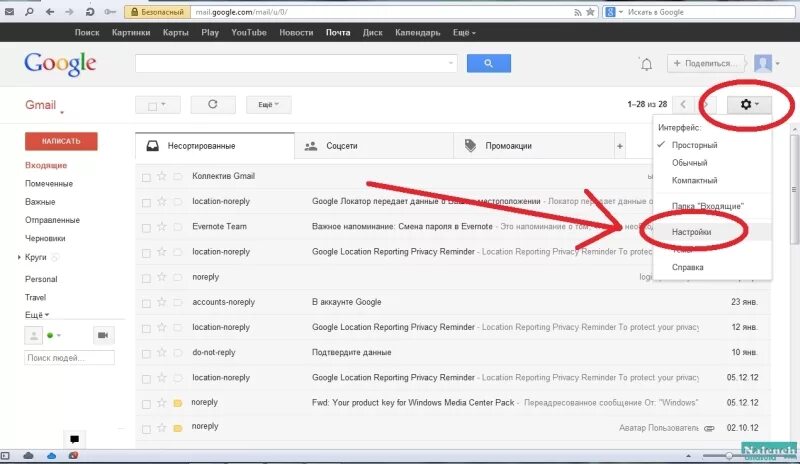The height and width of the screenshot is (464, 800).
Task: Switch to the Соцсети tab
Action: click(x=374, y=146)
